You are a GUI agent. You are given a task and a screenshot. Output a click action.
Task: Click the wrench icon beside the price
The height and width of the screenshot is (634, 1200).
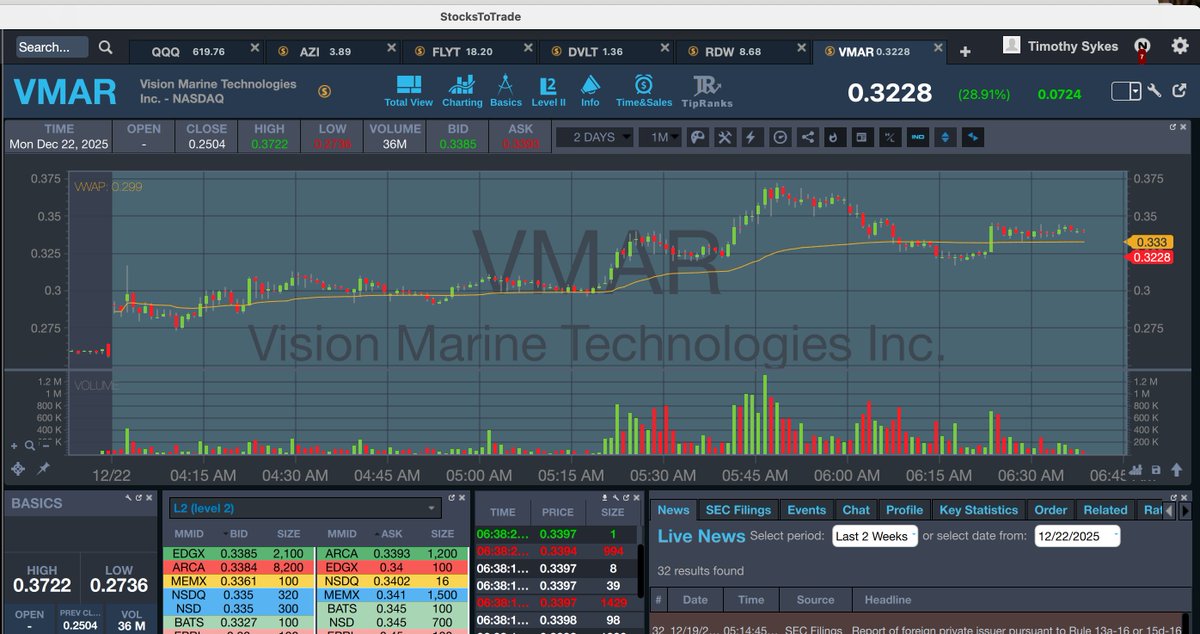pyautogui.click(x=1154, y=91)
